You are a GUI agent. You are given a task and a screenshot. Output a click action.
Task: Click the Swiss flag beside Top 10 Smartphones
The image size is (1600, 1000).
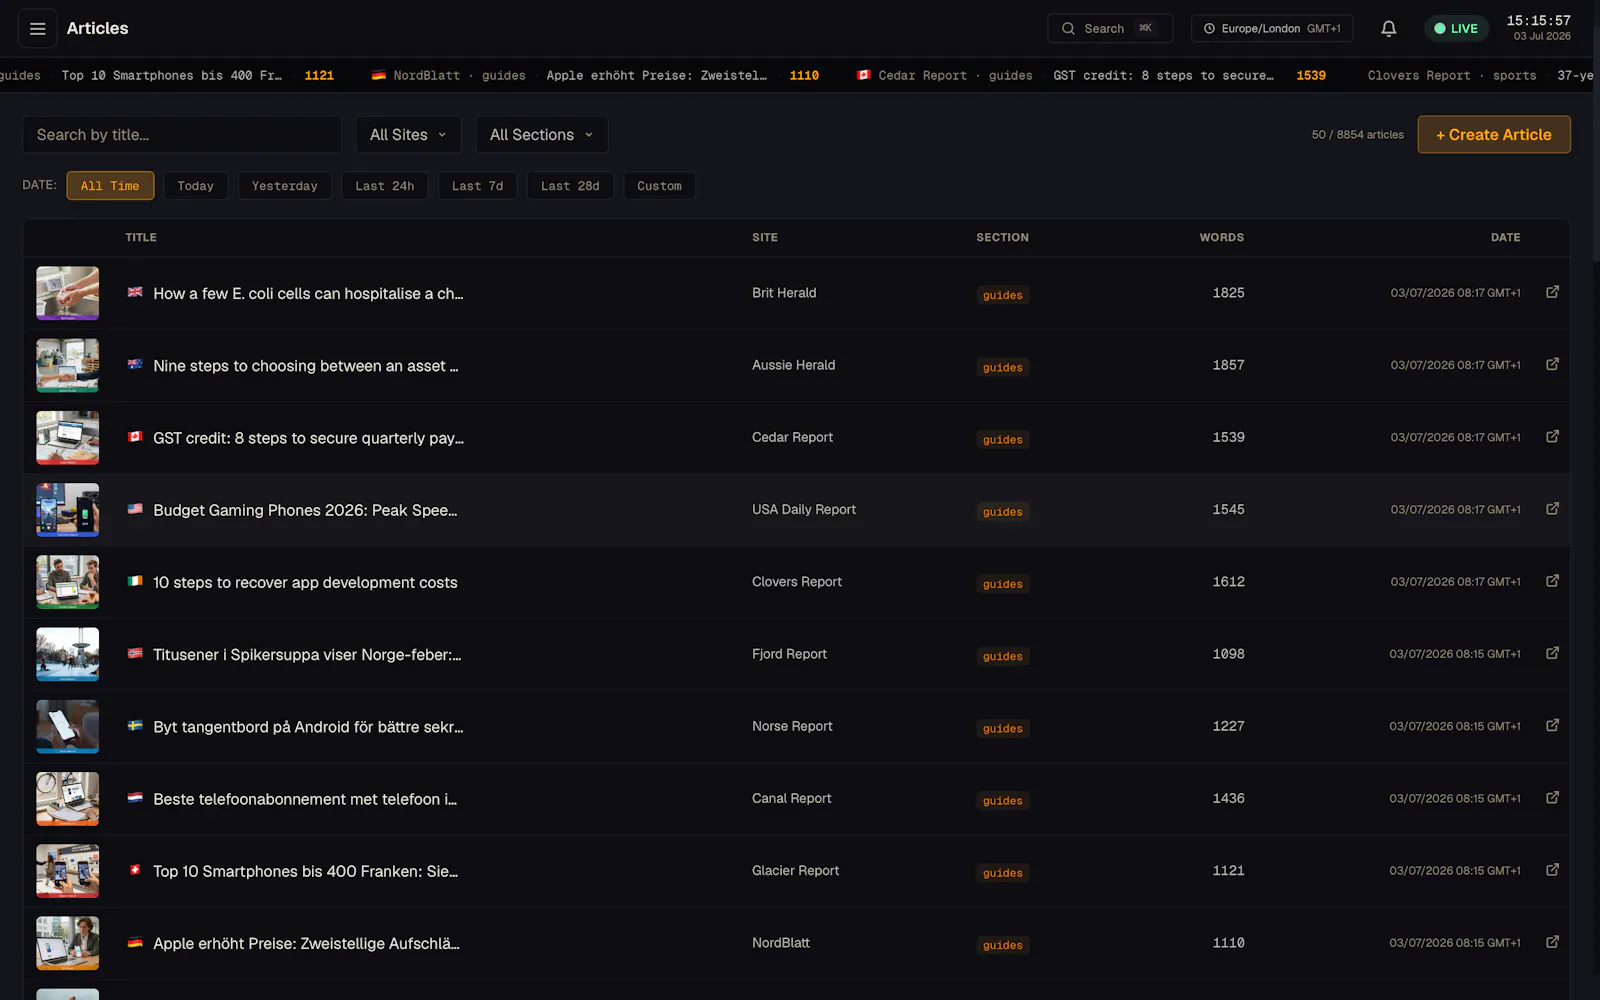(x=135, y=870)
